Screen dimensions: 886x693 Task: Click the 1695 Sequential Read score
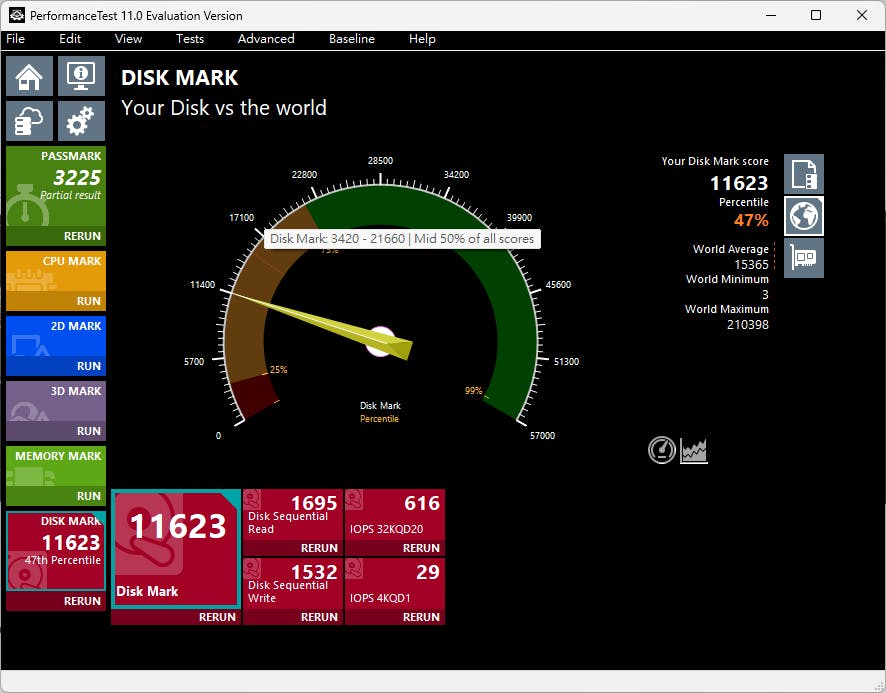tap(314, 503)
